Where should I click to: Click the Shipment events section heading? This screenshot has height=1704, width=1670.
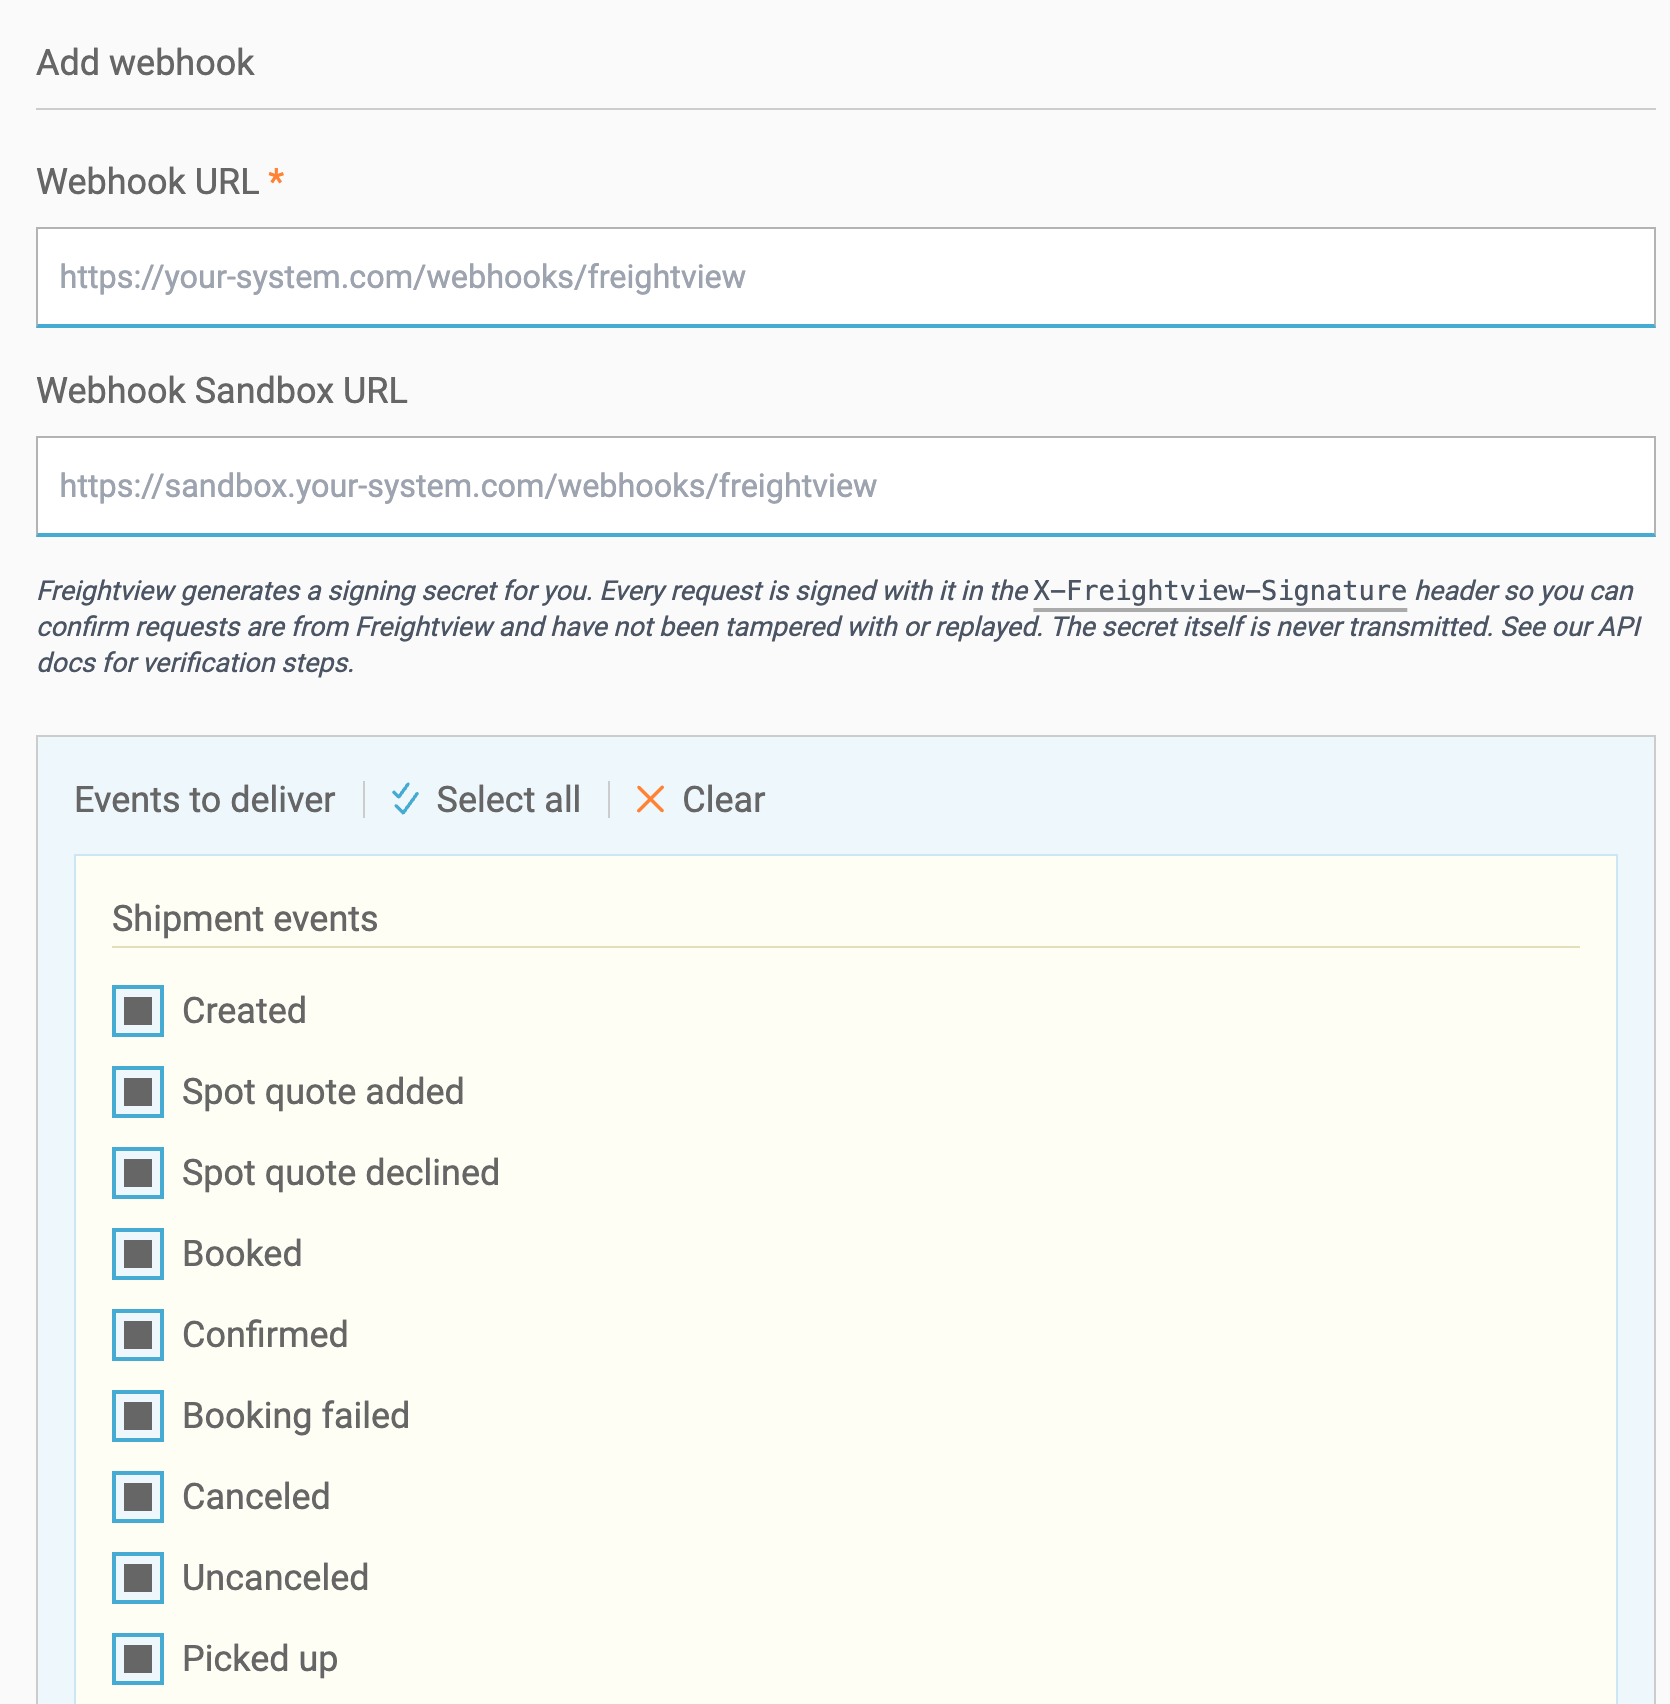245,919
